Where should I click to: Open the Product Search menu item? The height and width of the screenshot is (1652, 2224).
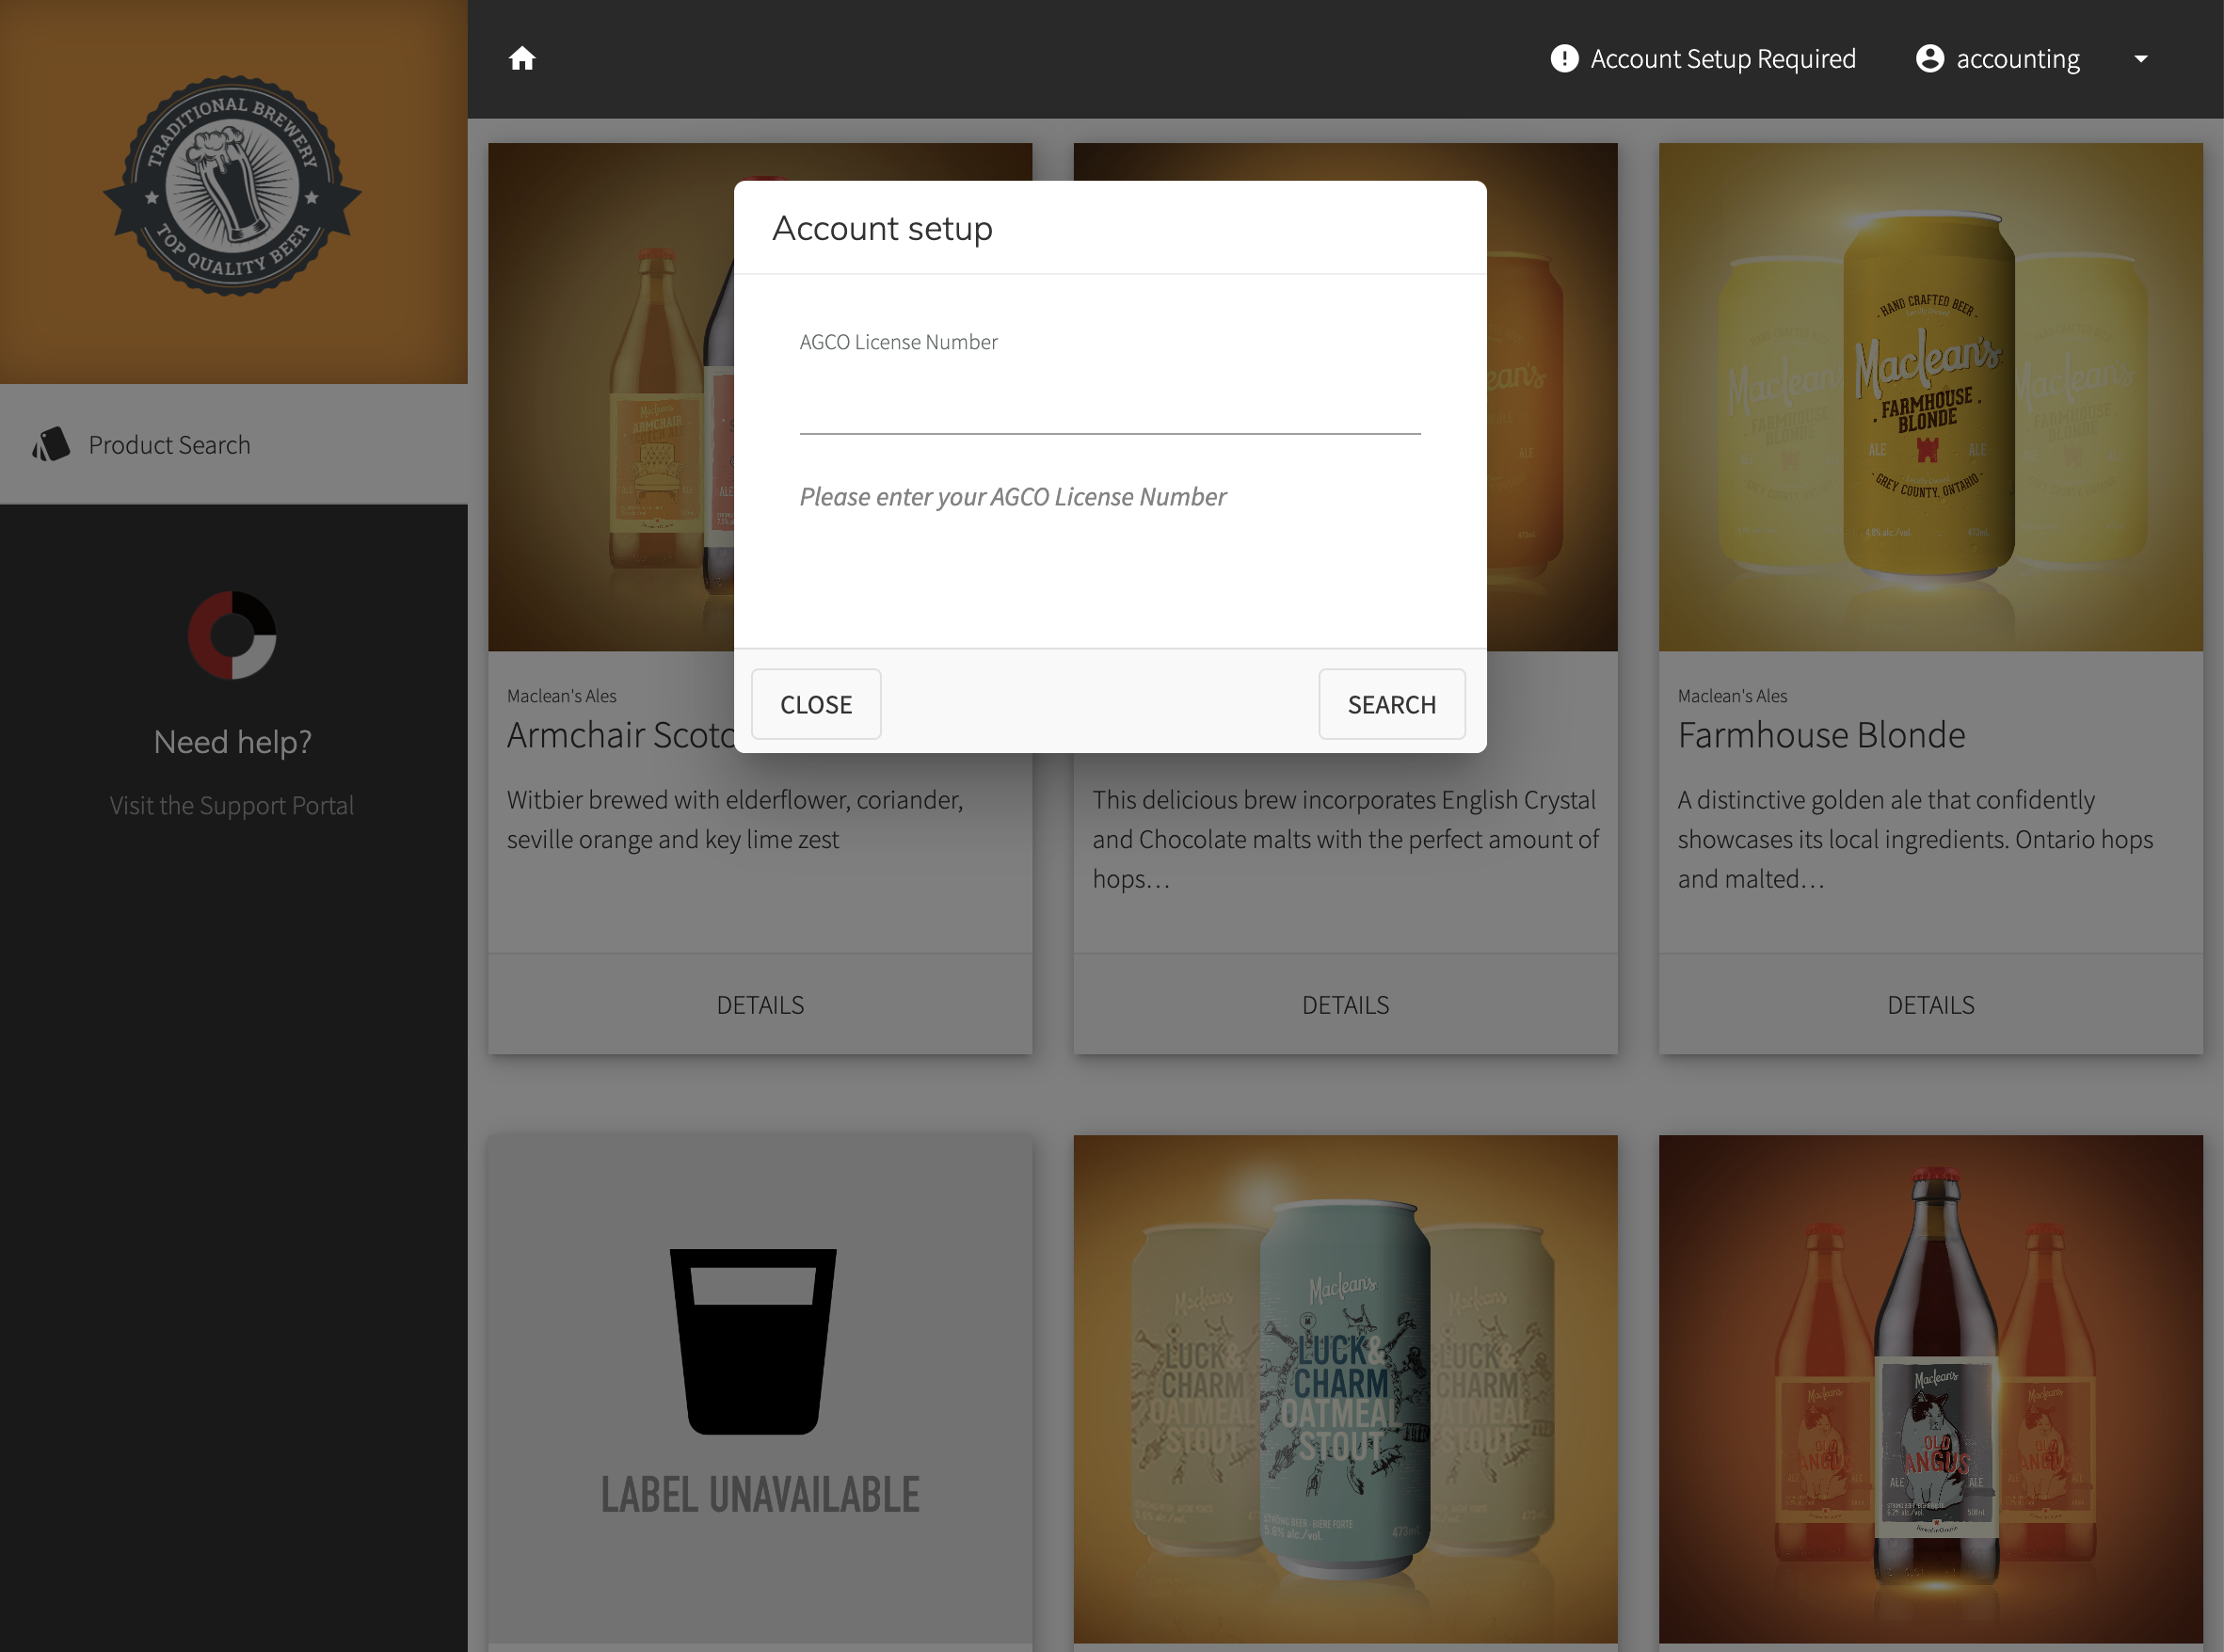(x=169, y=444)
